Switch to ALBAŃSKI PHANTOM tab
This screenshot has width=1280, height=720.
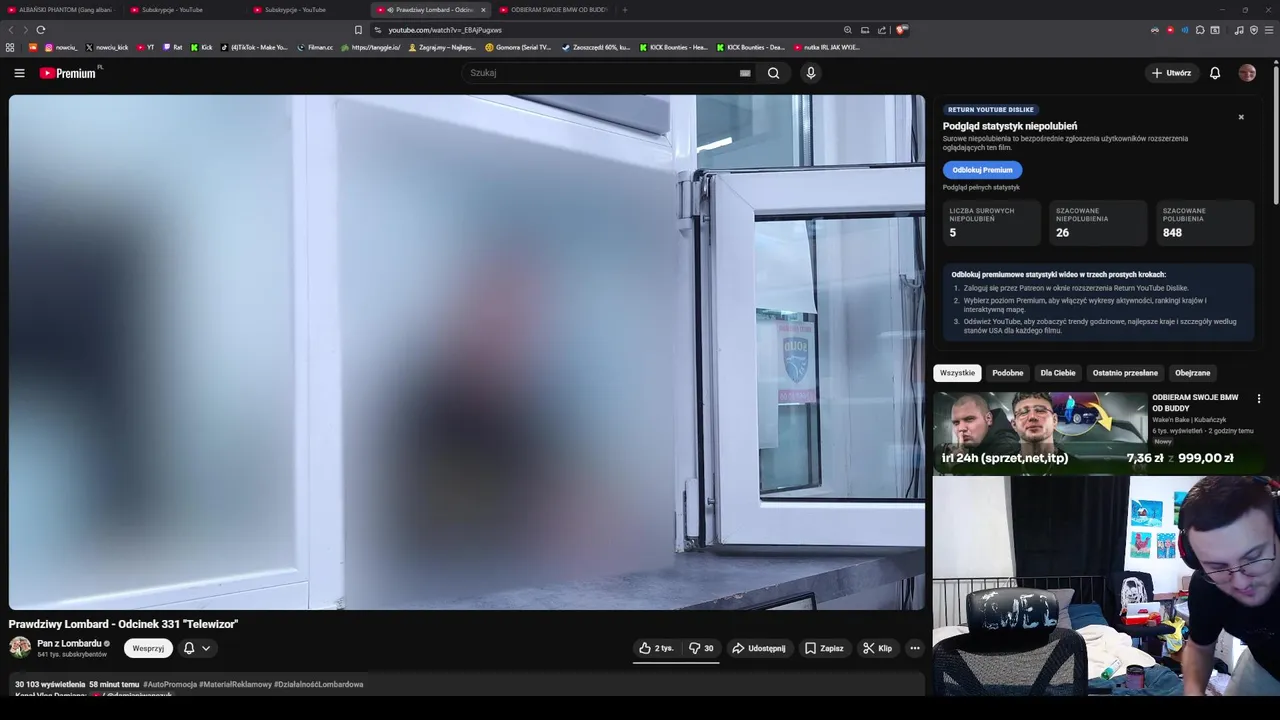61,10
